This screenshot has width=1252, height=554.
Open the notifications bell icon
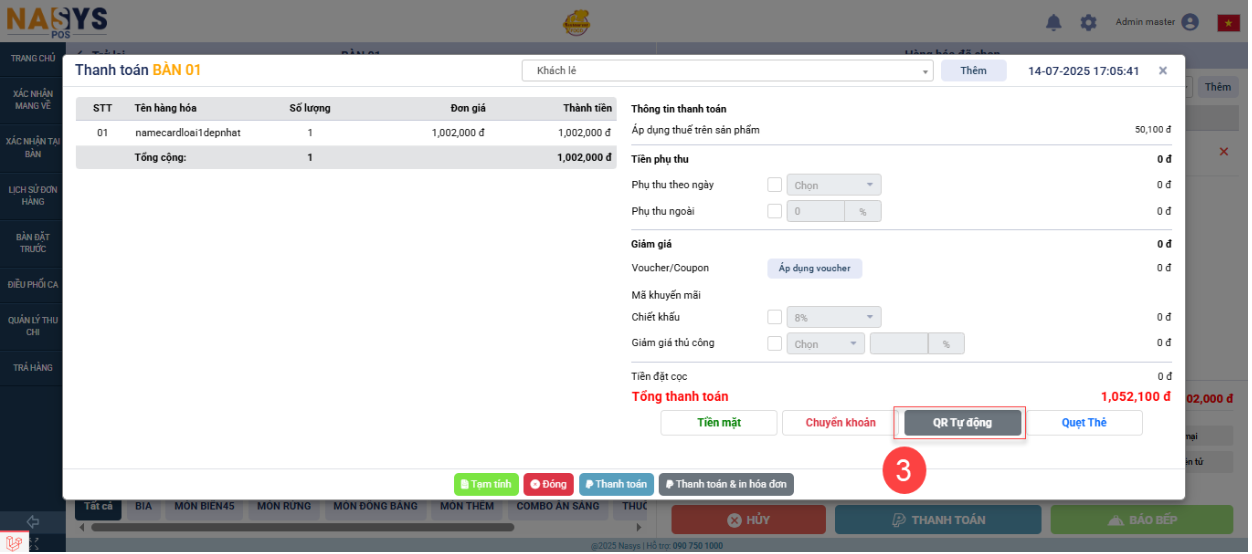pyautogui.click(x=1054, y=22)
